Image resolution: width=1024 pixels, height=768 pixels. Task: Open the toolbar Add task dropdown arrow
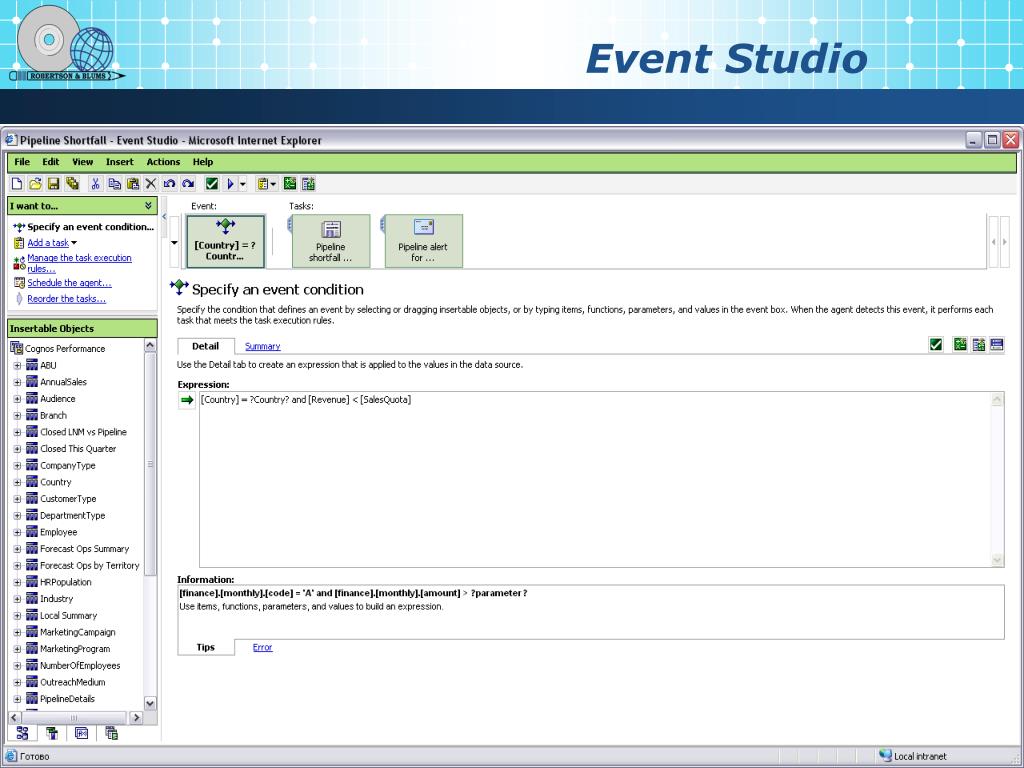pos(273,184)
